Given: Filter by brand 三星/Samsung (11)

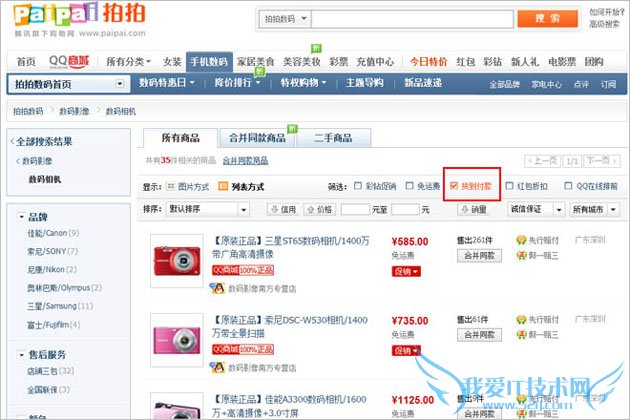Looking at the screenshot, I should pos(60,306).
